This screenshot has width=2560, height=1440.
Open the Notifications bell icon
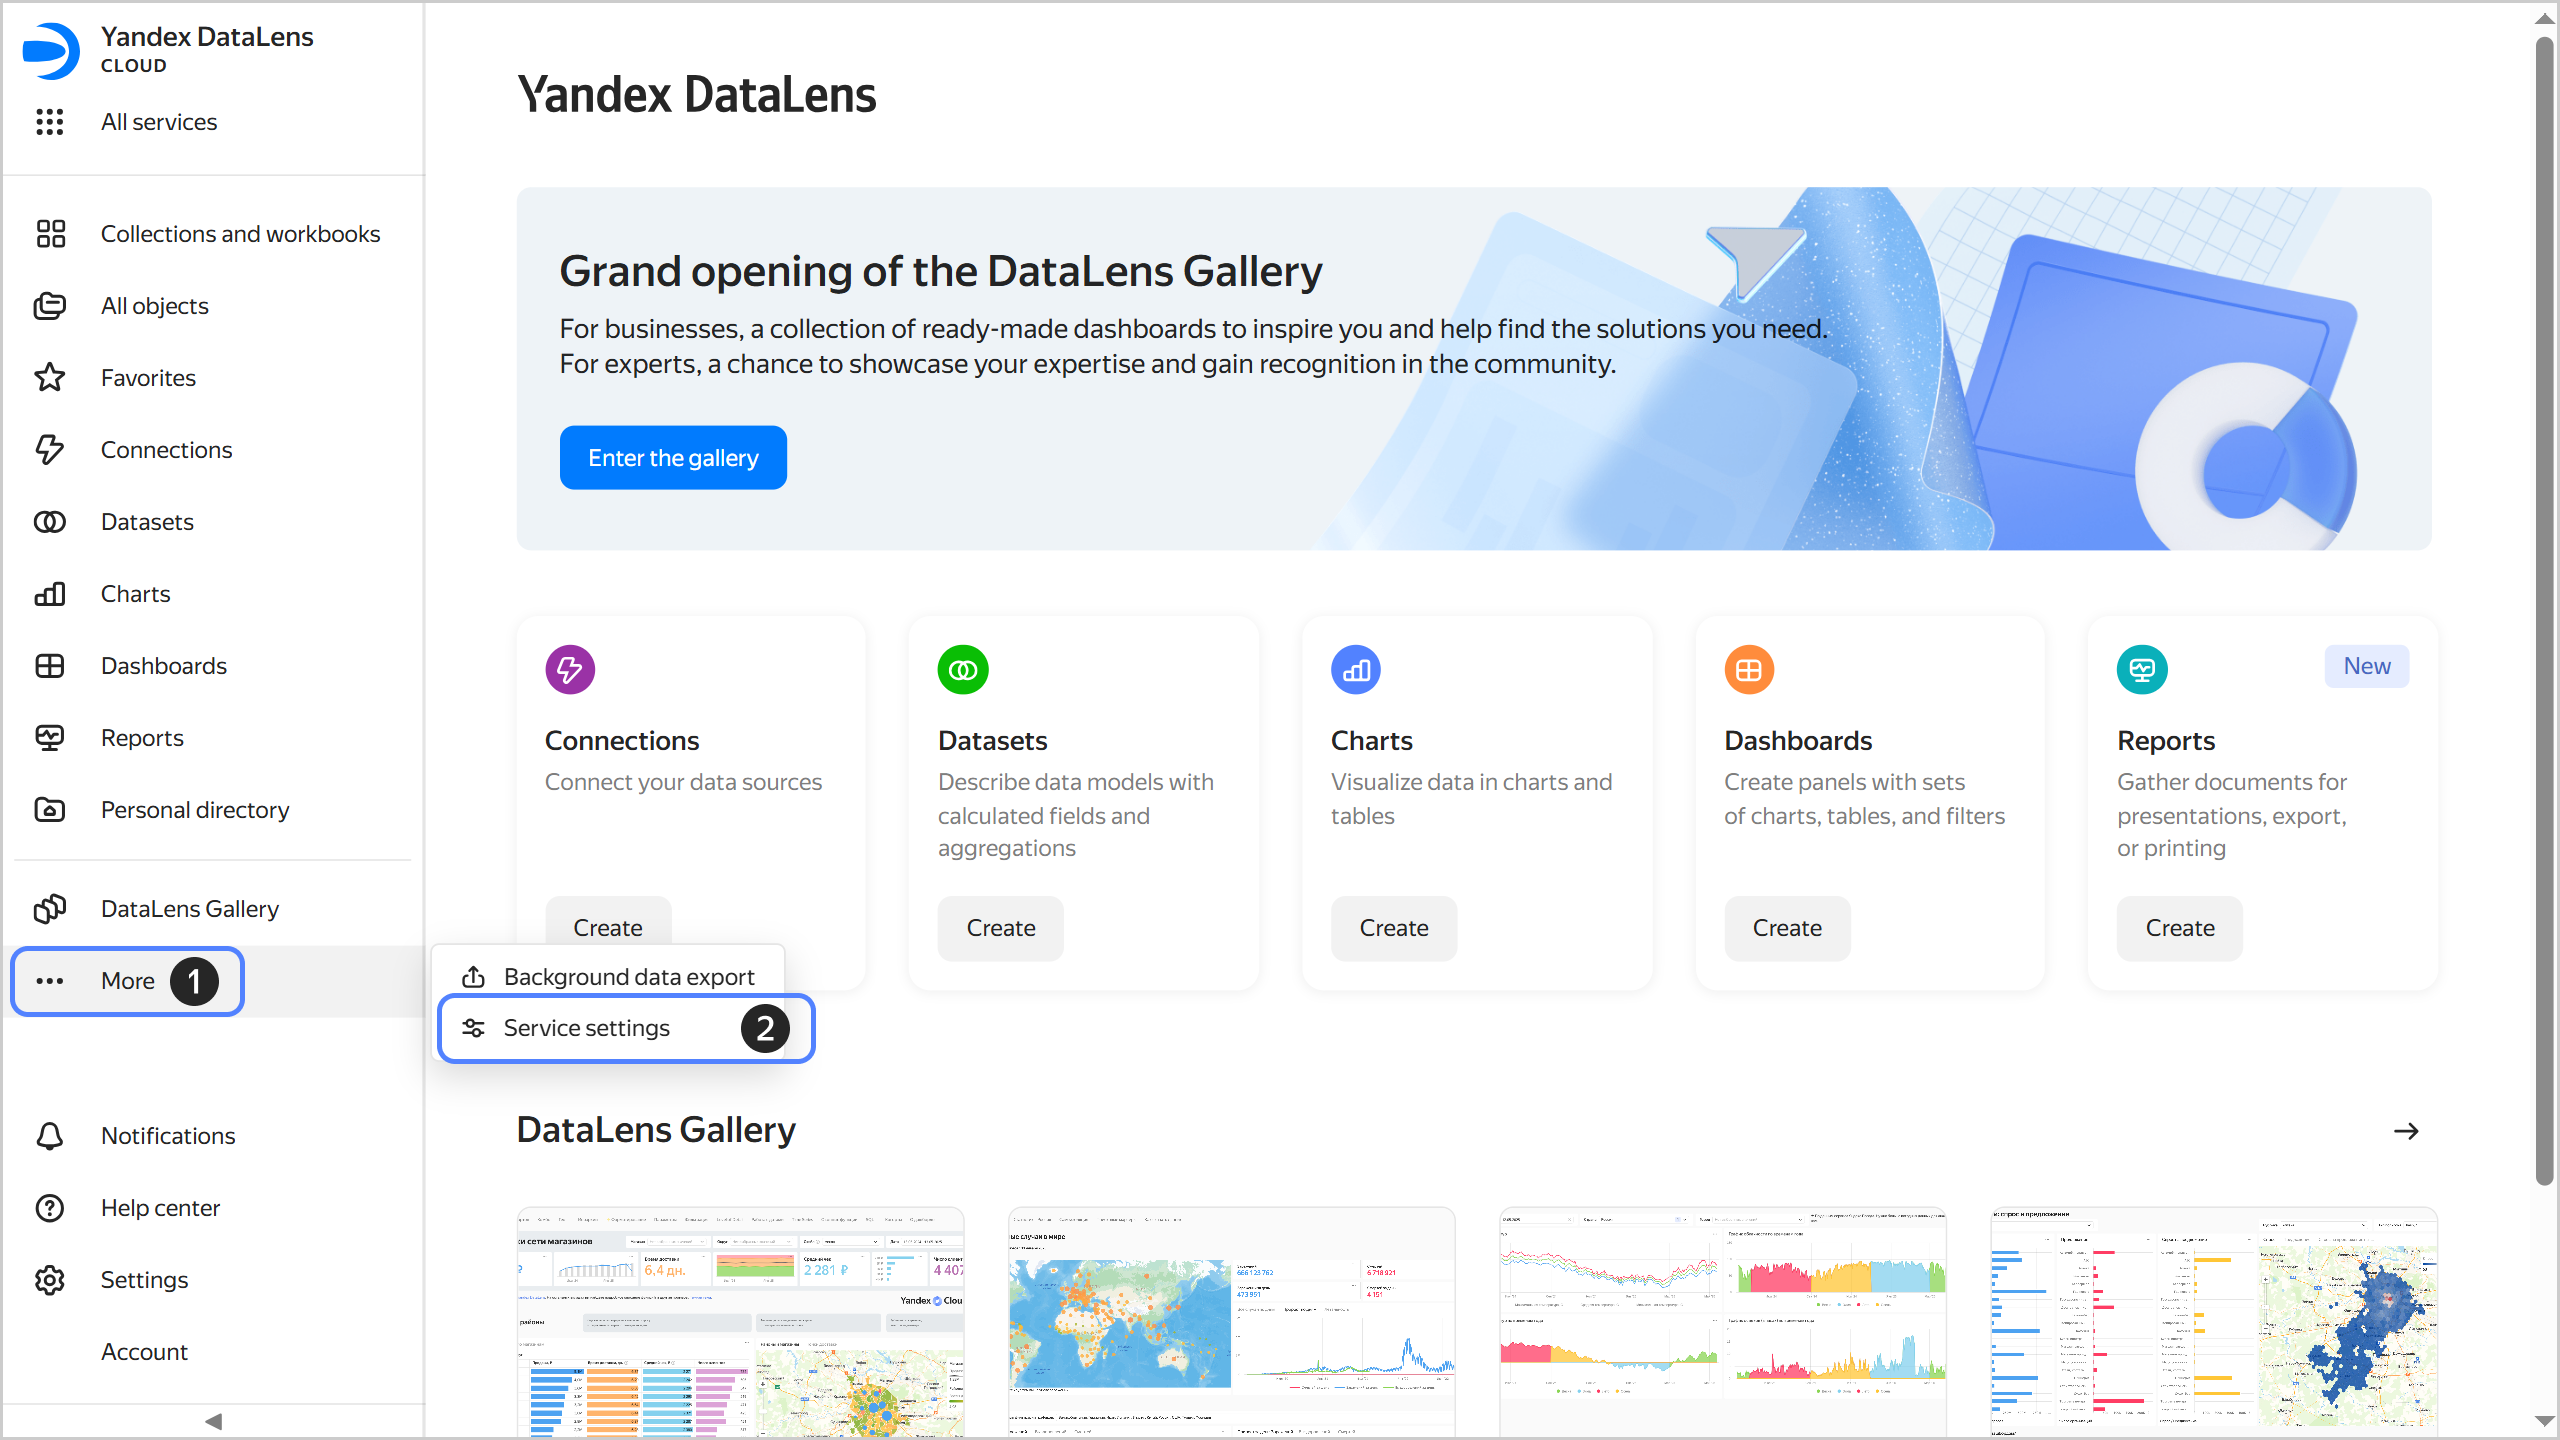click(x=50, y=1136)
